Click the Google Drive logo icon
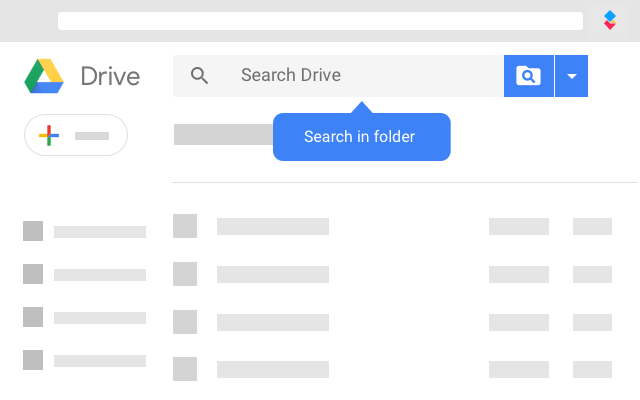The width and height of the screenshot is (640, 400). [44, 76]
